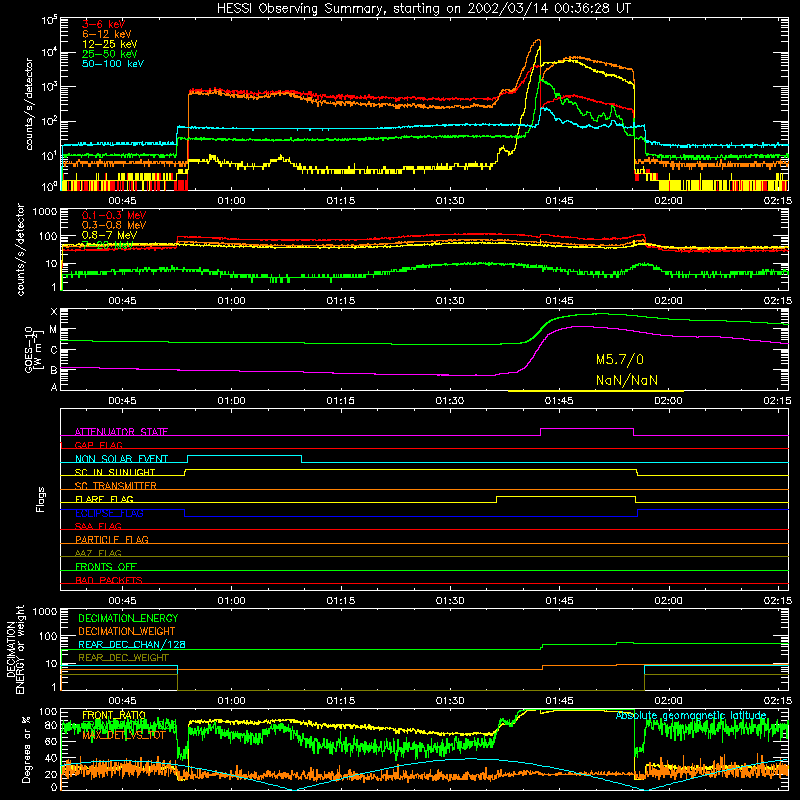Click 01:45 tick label under top panel
This screenshot has width=800, height=800.
coord(559,201)
